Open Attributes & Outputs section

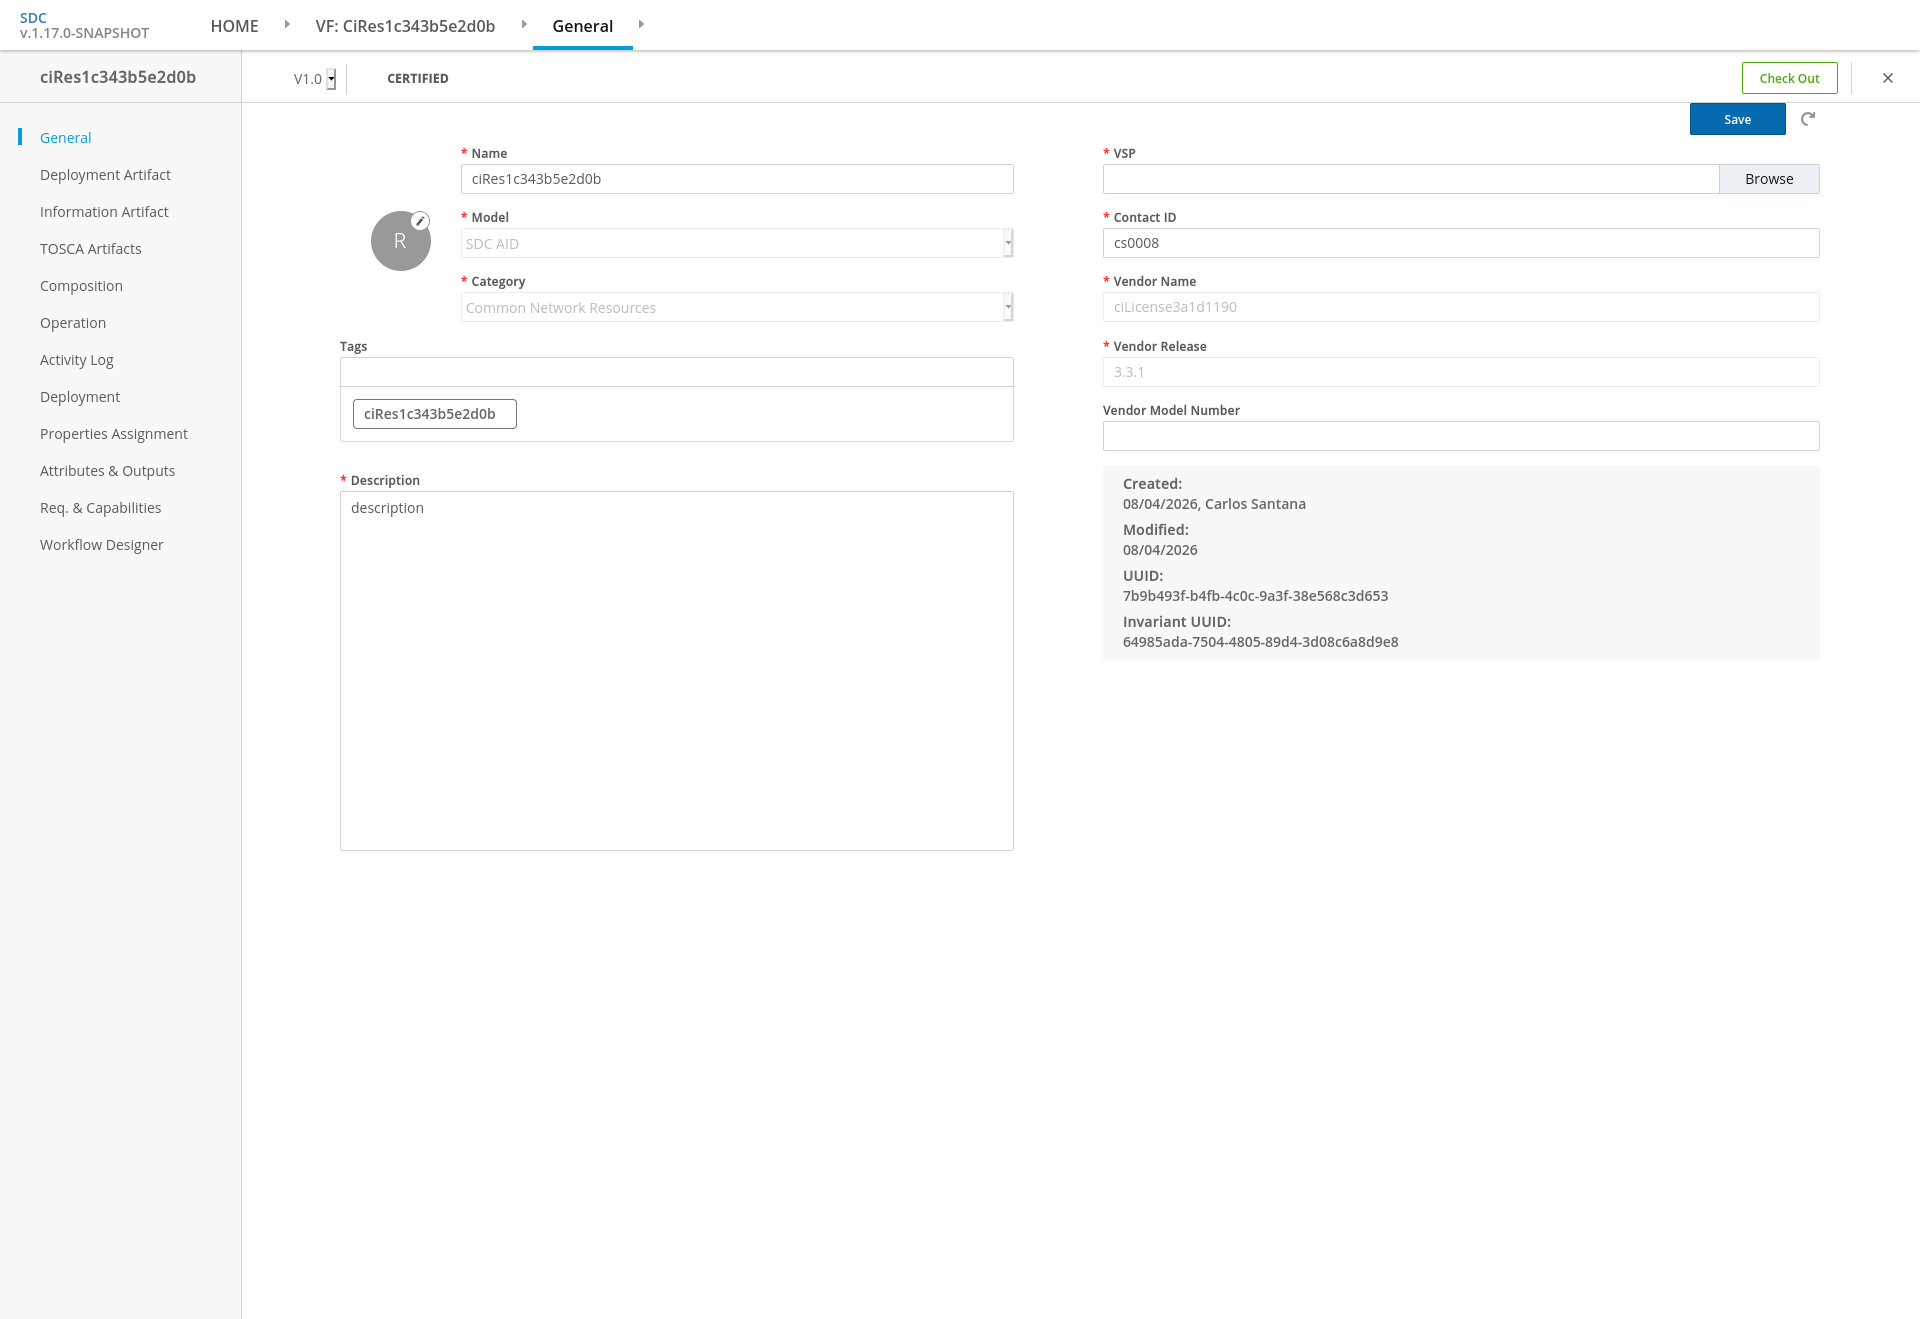(x=107, y=471)
